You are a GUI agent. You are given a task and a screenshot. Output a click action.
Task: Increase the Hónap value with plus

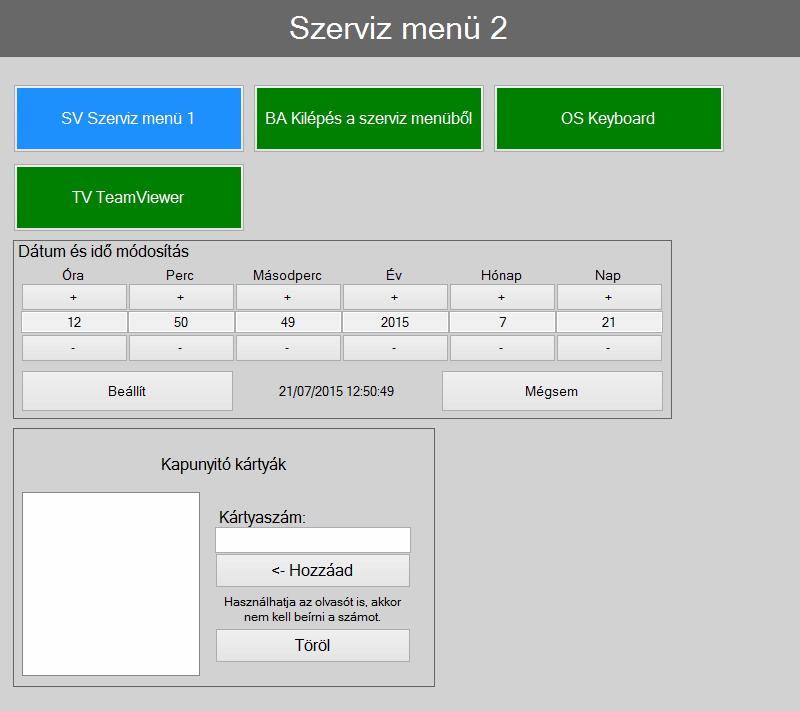coord(502,297)
